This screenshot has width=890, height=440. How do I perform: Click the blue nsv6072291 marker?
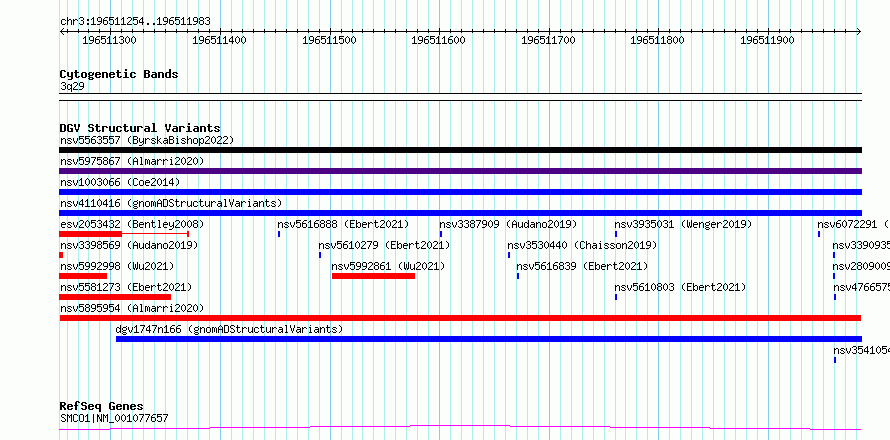click(x=818, y=234)
